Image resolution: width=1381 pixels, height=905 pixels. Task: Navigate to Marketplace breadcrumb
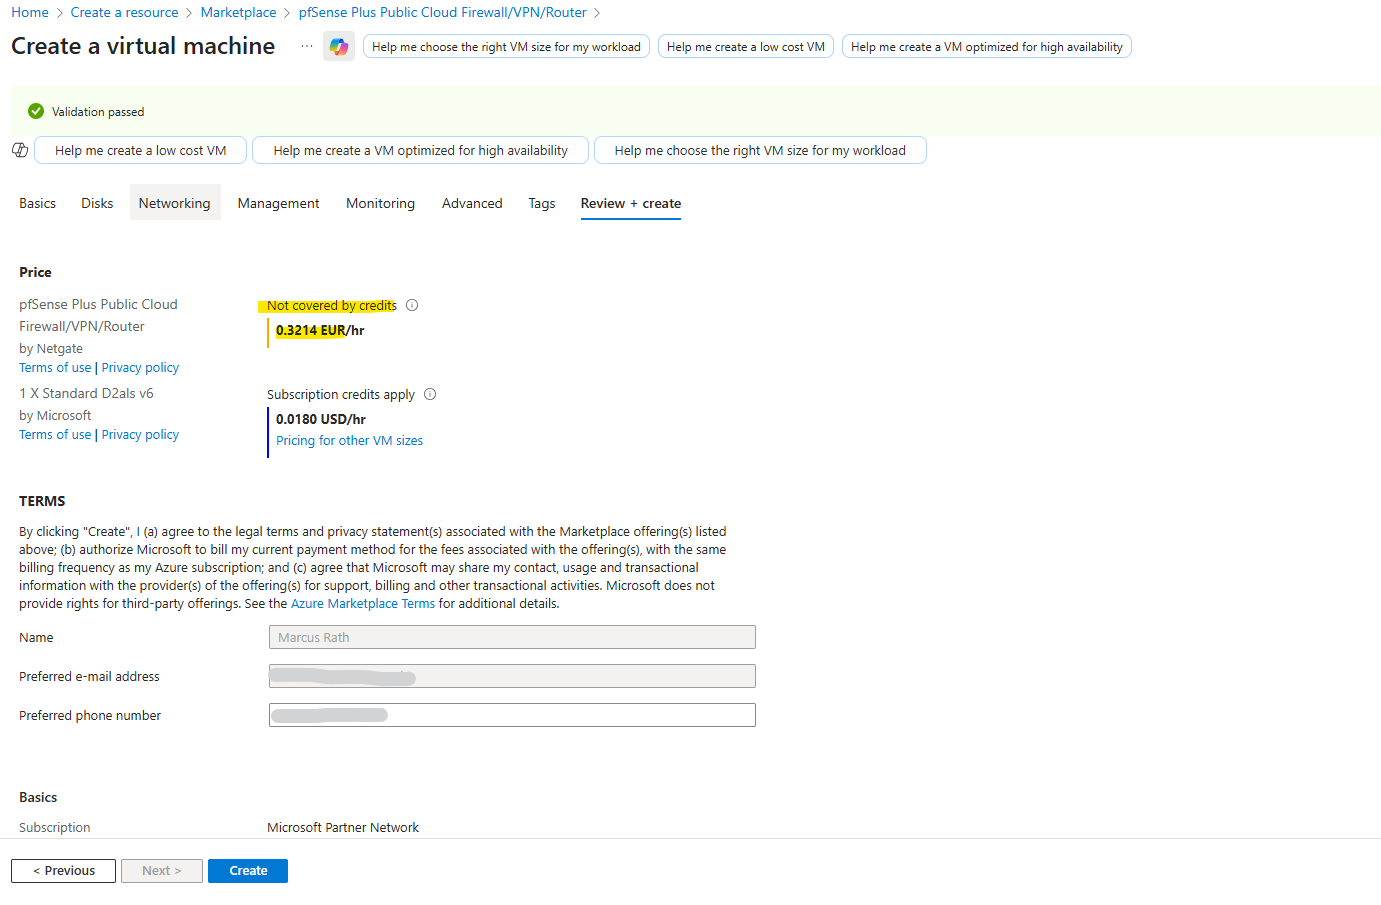[x=239, y=12]
